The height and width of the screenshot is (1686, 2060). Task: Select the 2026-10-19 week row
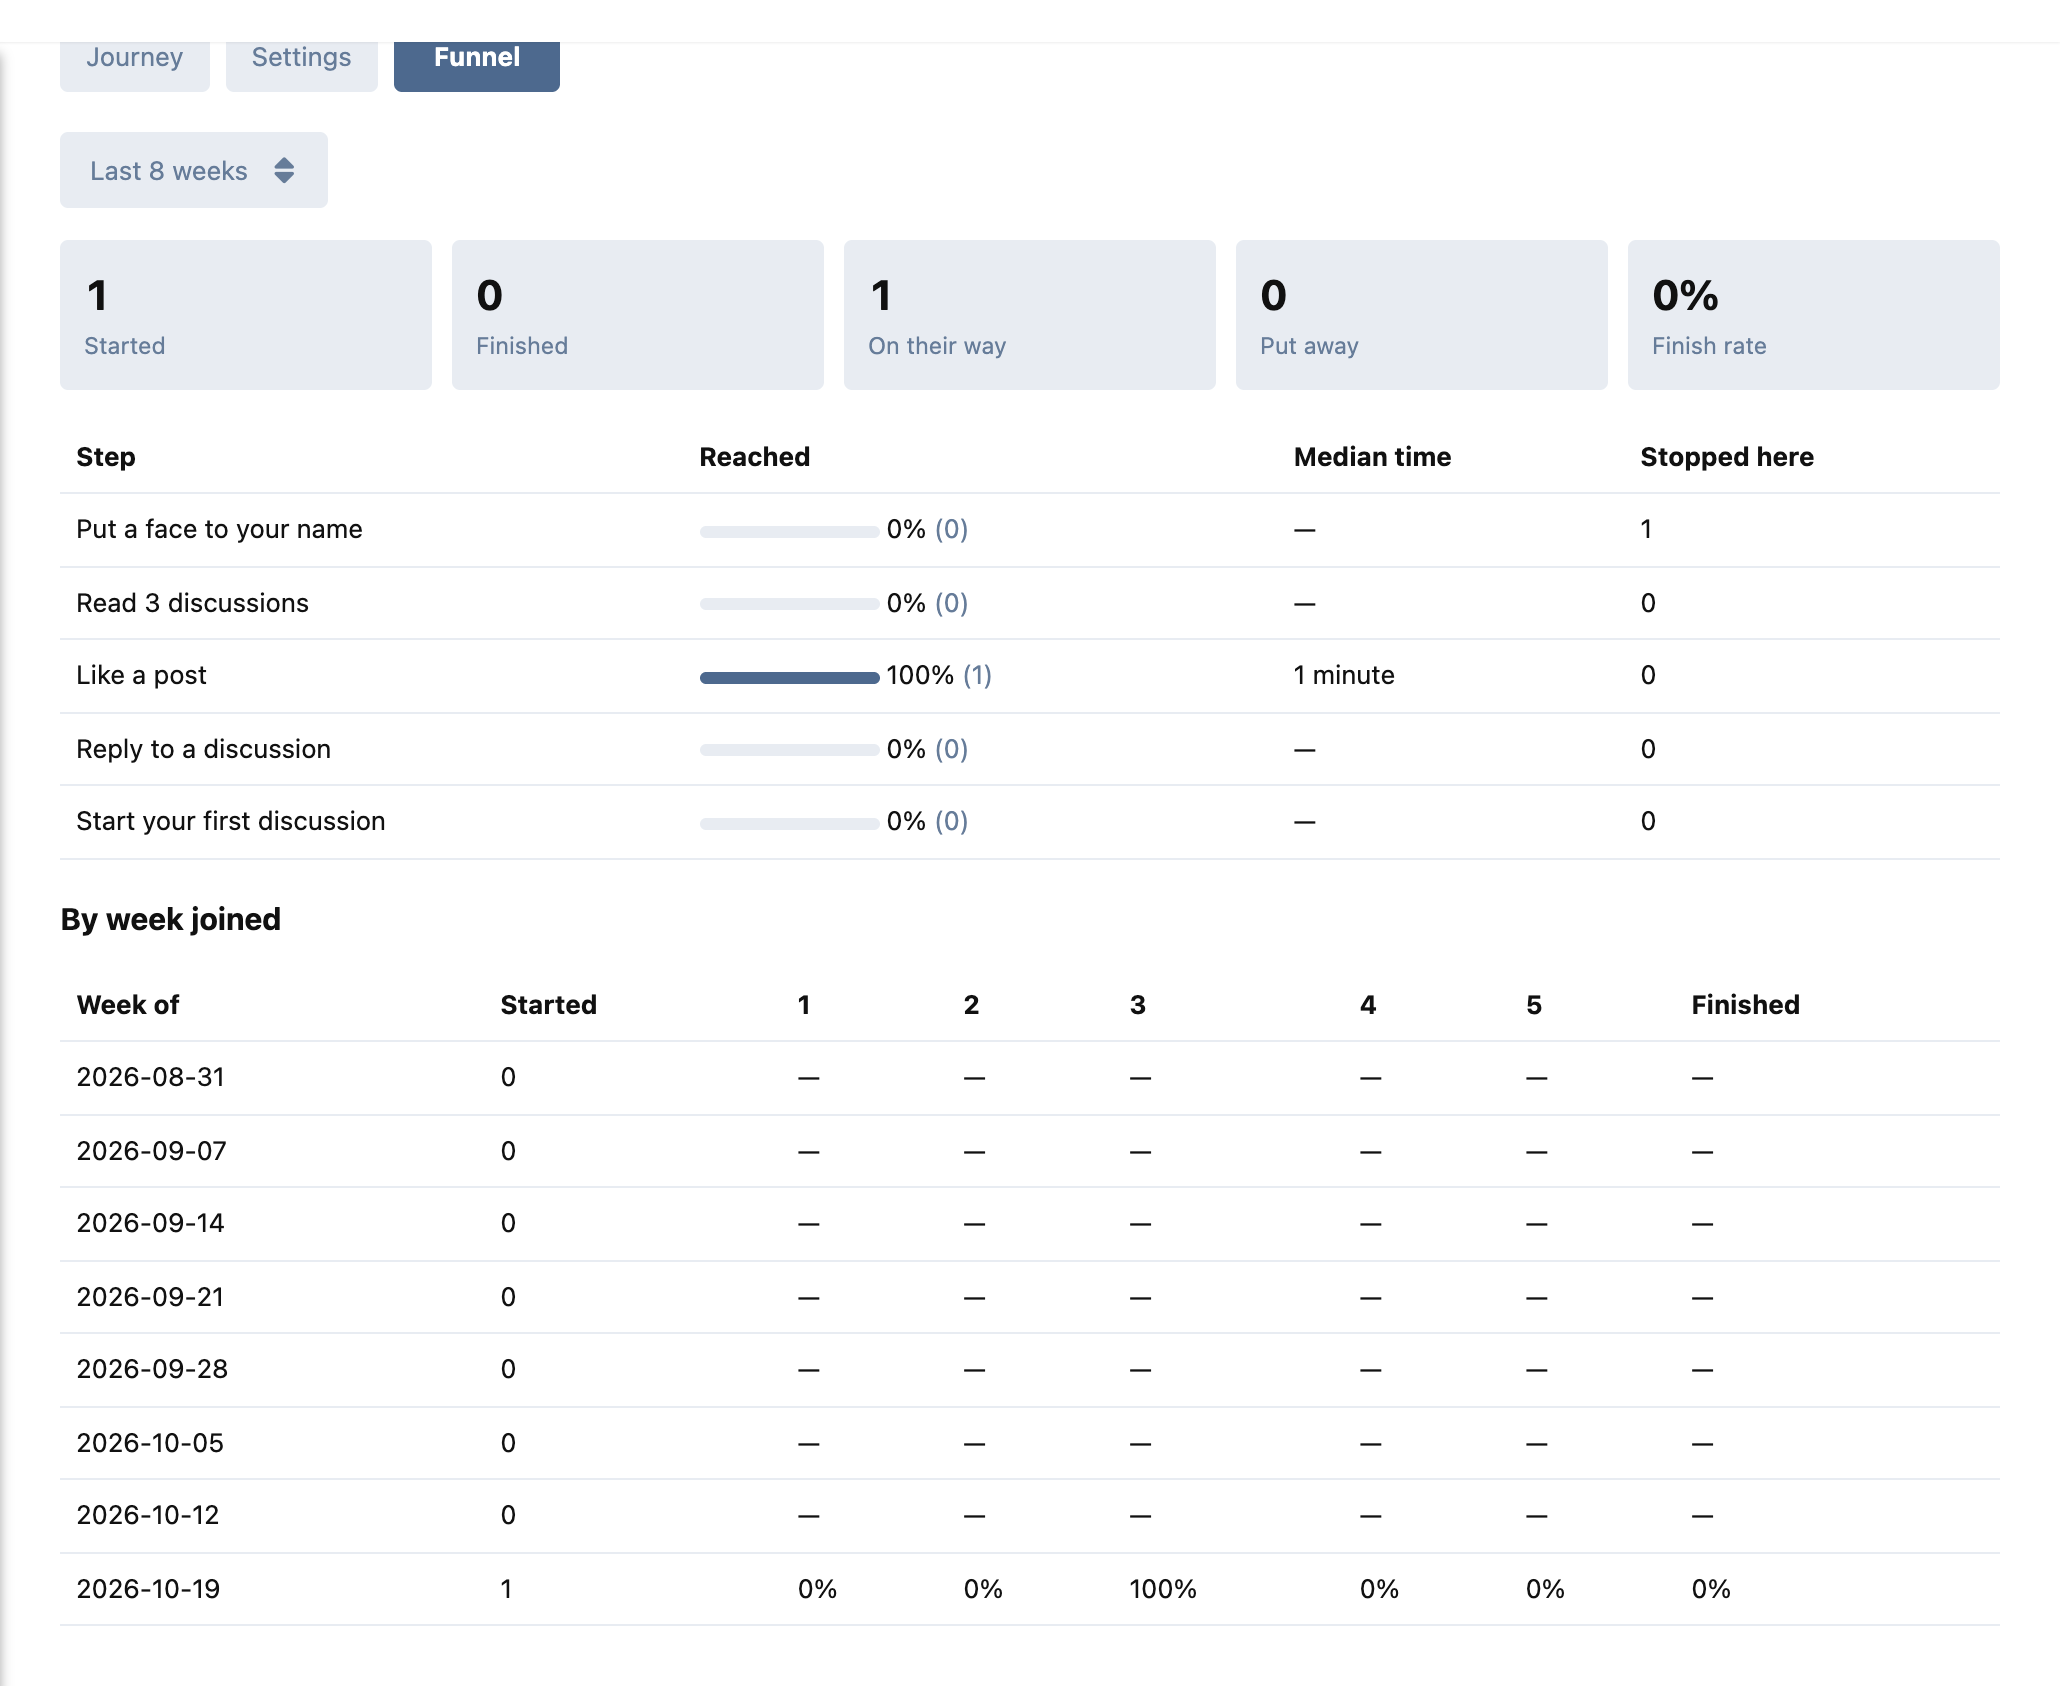pos(1030,1589)
